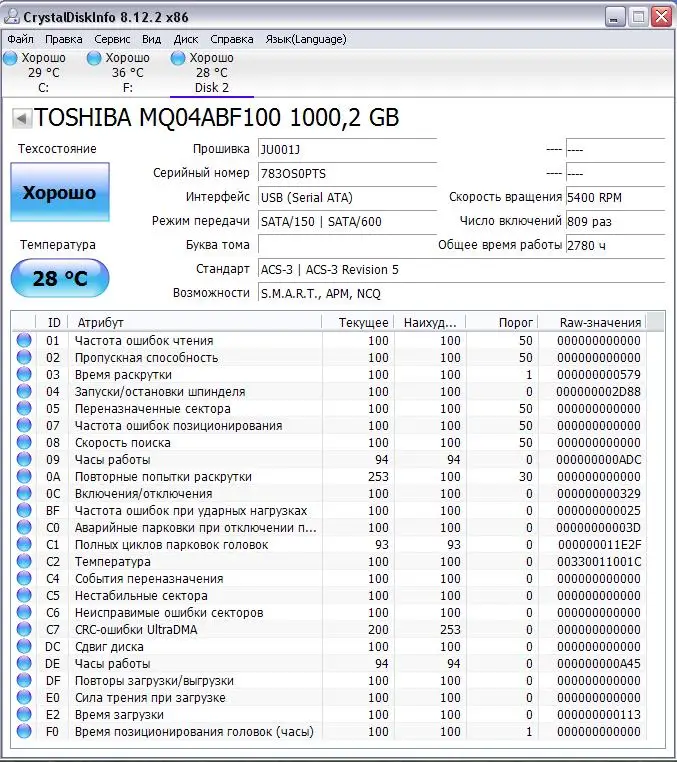Select raw value 000000002D88
Viewport: 677px width, 762px height.
[x=598, y=392]
